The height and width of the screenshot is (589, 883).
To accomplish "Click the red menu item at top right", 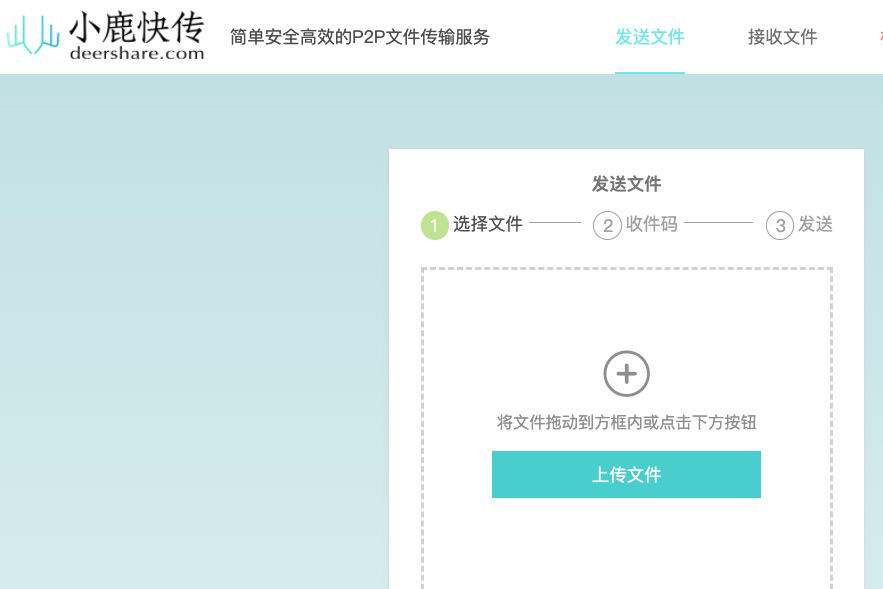I will [879, 36].
